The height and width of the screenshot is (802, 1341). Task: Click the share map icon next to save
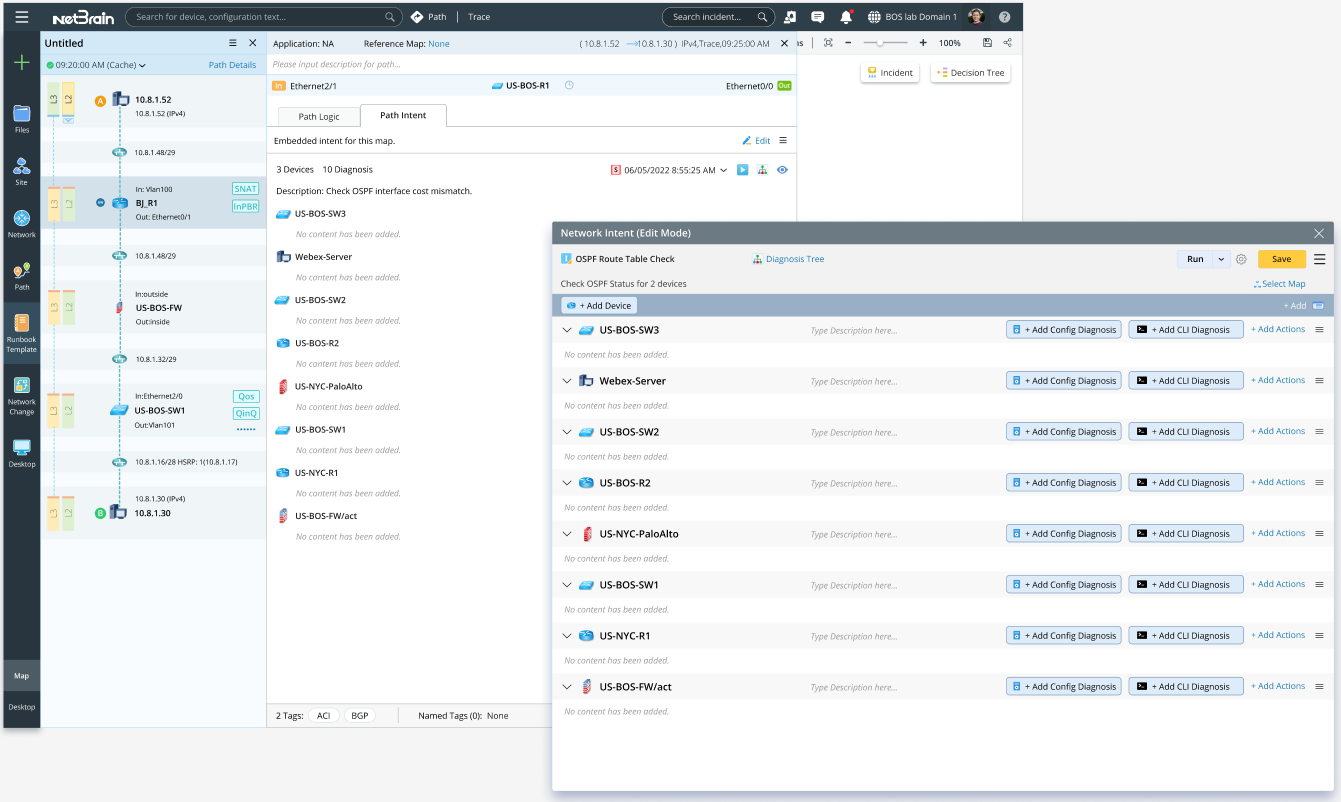pyautogui.click(x=1007, y=43)
